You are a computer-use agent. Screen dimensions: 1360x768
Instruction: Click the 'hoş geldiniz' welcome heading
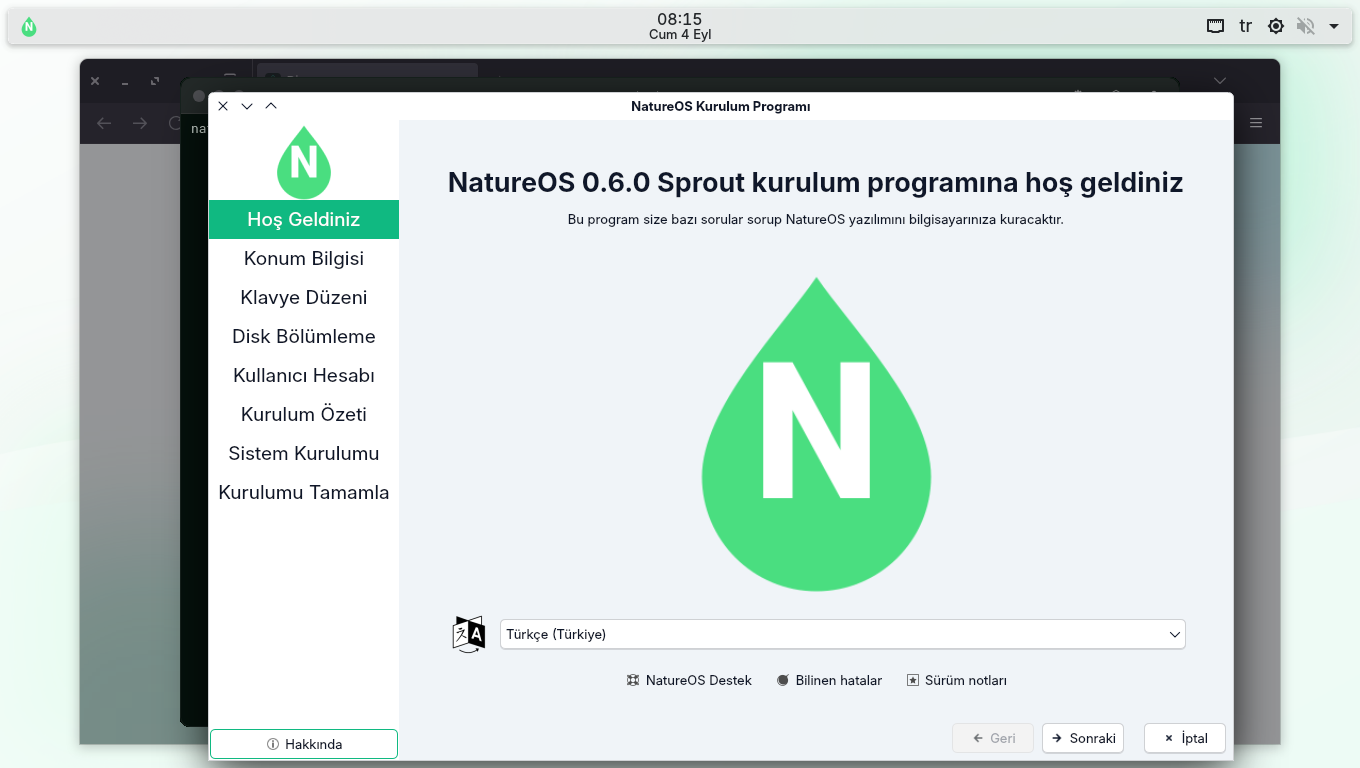click(815, 182)
